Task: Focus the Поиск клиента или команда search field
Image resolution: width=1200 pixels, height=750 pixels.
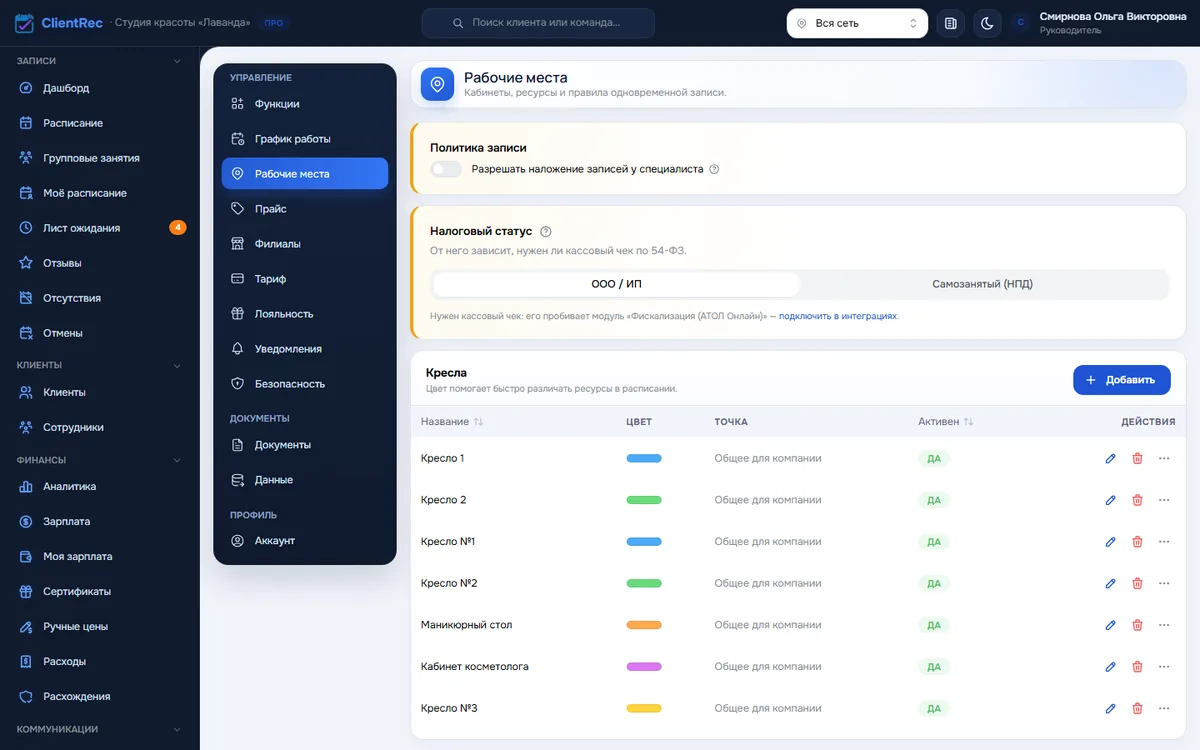Action: click(x=538, y=23)
